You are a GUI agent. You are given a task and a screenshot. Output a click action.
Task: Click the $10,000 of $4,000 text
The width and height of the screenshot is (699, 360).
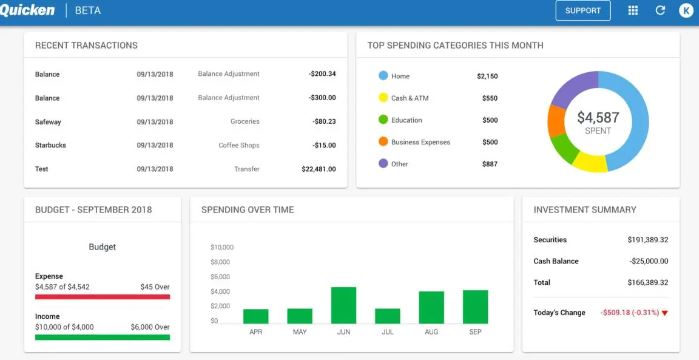64,327
